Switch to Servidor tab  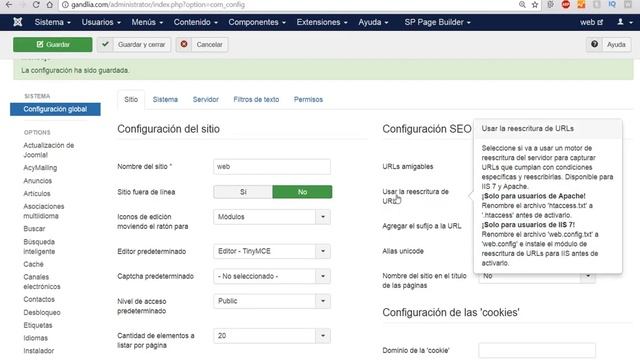click(205, 100)
